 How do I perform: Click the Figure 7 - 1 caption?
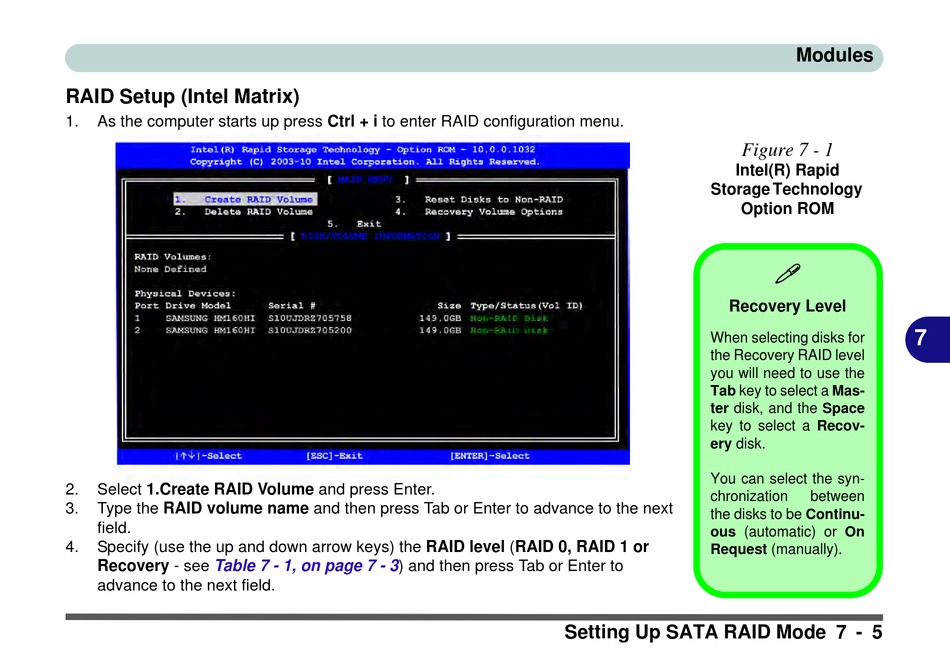click(x=787, y=150)
